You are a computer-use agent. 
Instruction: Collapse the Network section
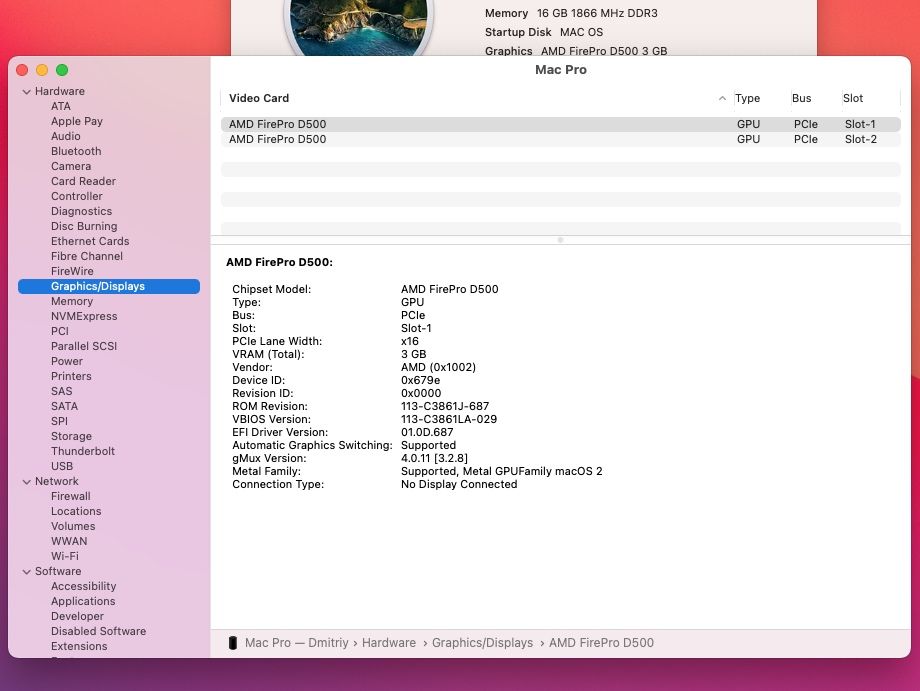point(26,482)
